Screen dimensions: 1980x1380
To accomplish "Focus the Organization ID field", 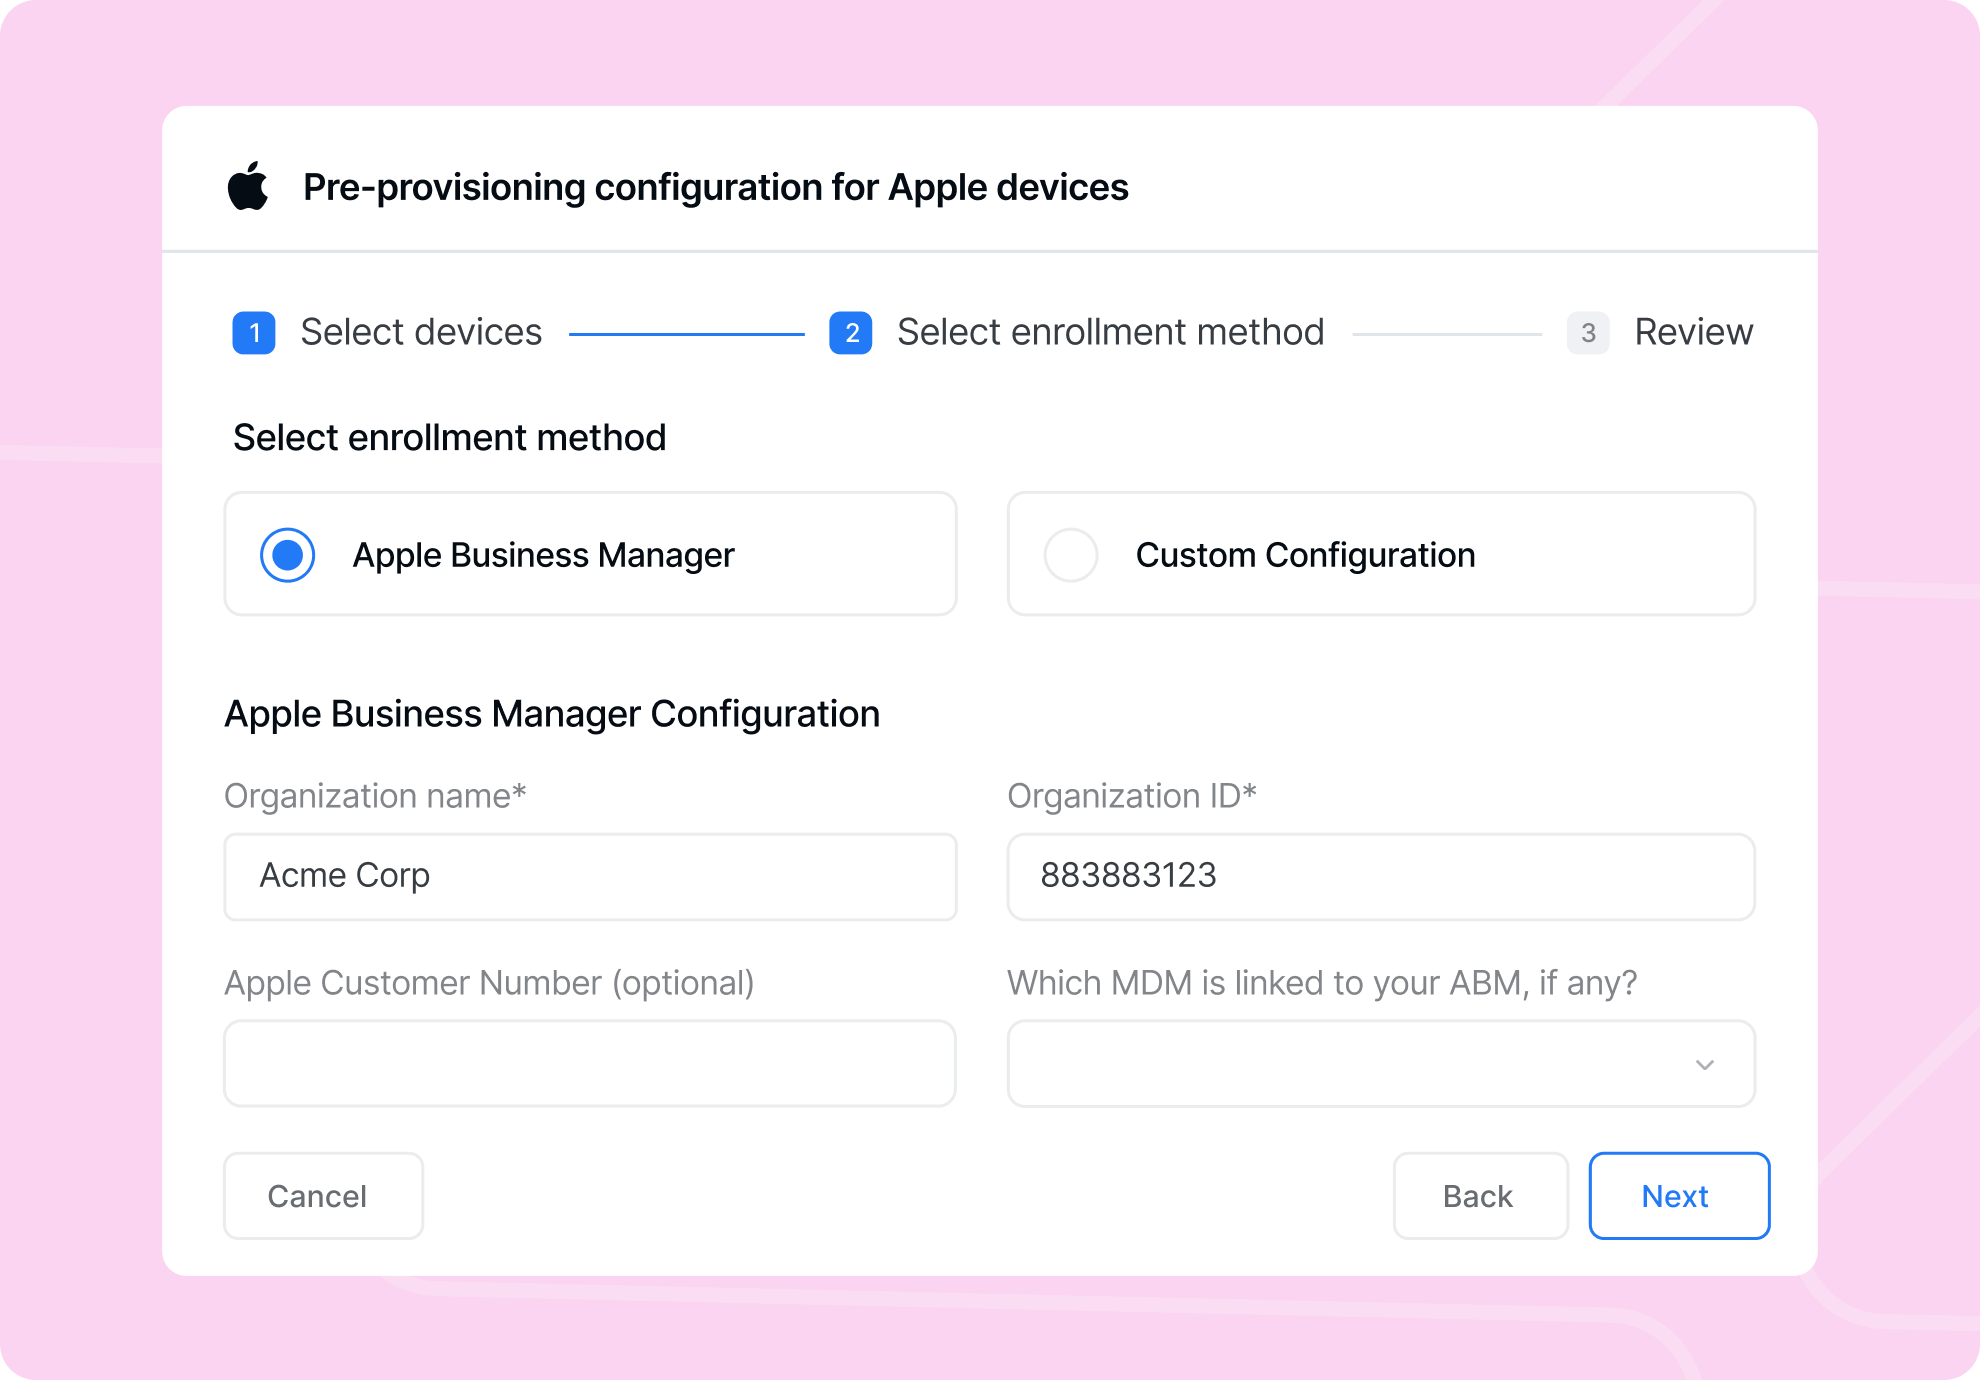I will click(1381, 877).
